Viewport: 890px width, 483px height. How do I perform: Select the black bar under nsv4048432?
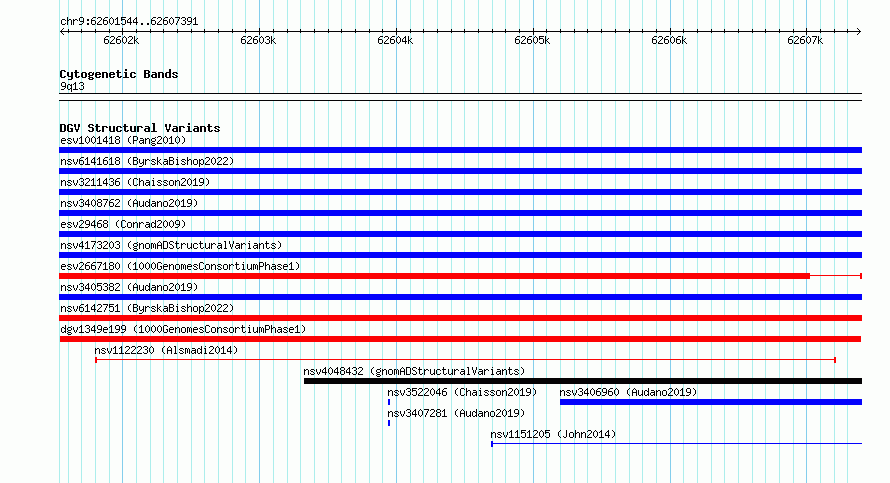[x=583, y=381]
